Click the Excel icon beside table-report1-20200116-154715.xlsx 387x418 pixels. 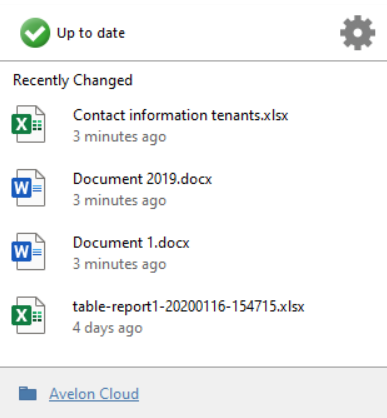[x=28, y=315]
